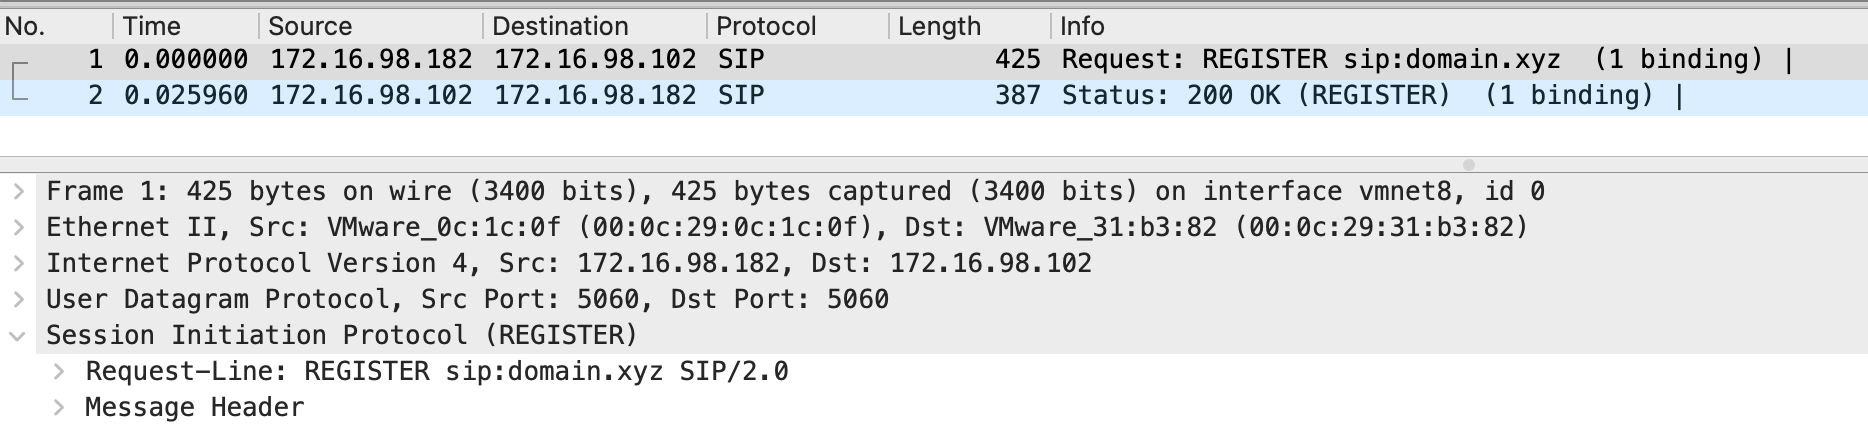Sort packets by the Time column

point(186,26)
